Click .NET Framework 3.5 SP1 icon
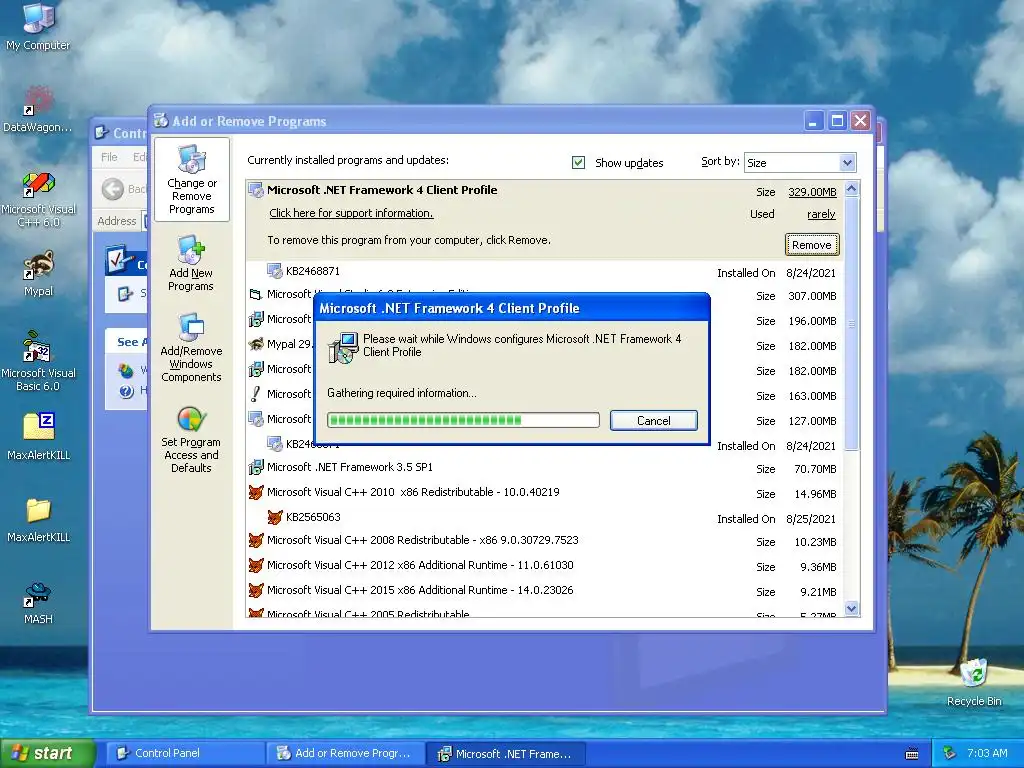The height and width of the screenshot is (768, 1024). coord(256,467)
